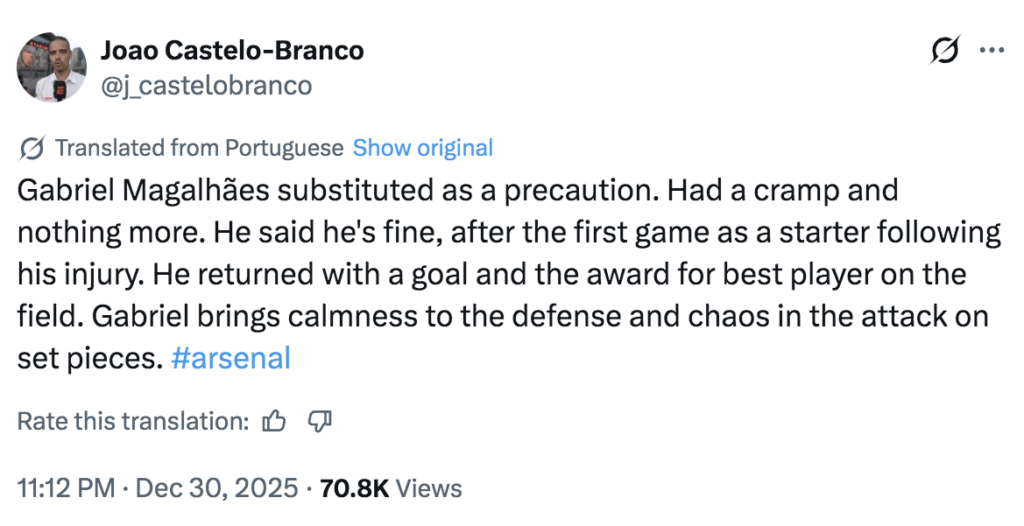Click the "Rate this translation:" label
The width and height of the screenshot is (1024, 526).
click(133, 422)
